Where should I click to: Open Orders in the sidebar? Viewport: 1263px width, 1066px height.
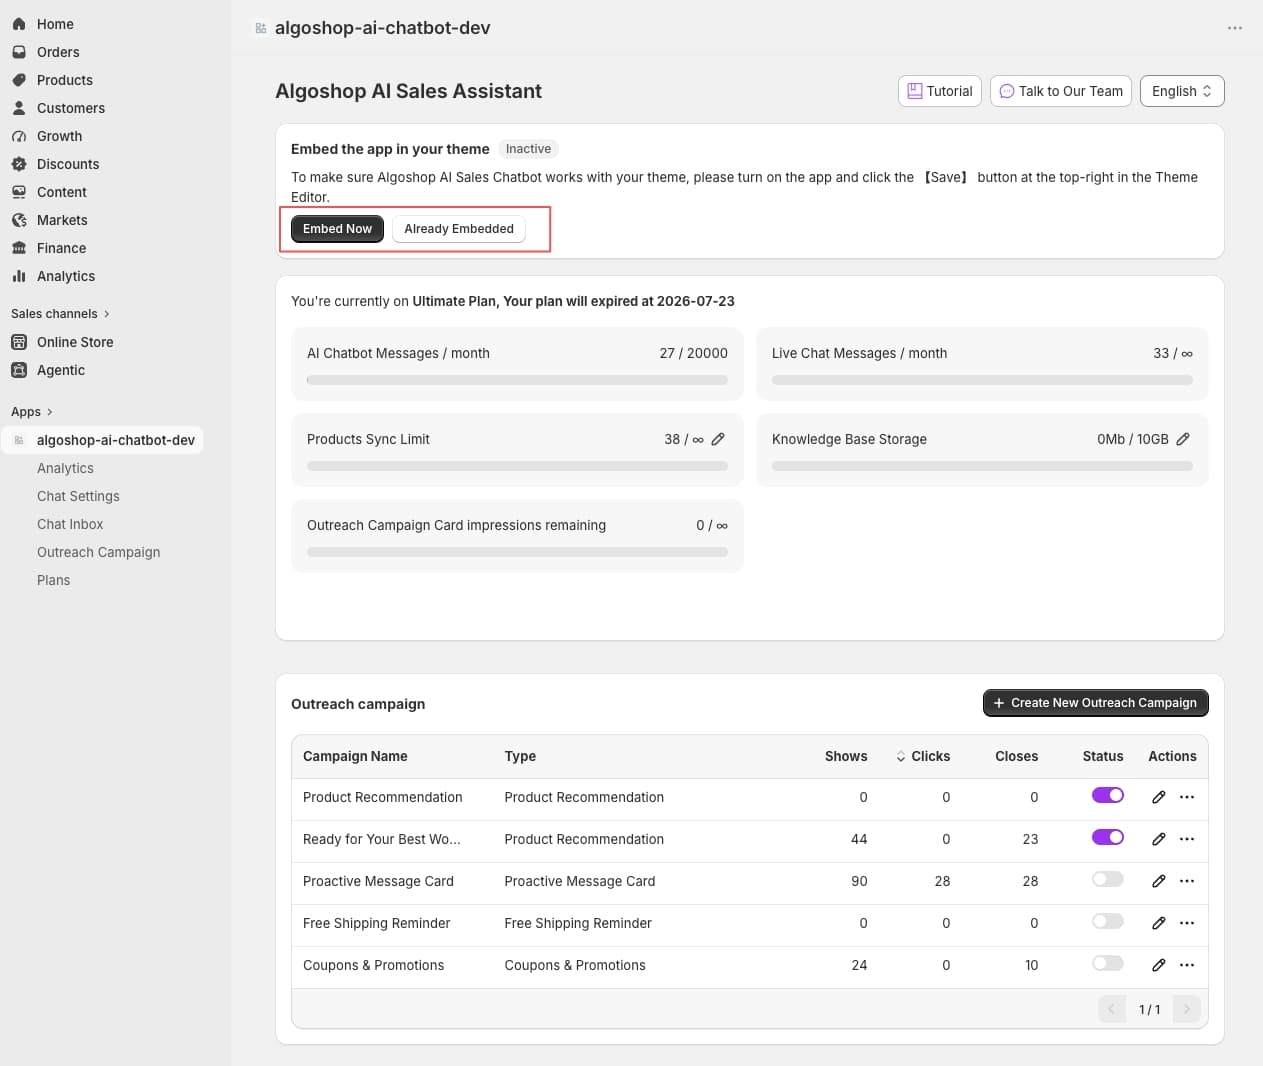pyautogui.click(x=58, y=52)
